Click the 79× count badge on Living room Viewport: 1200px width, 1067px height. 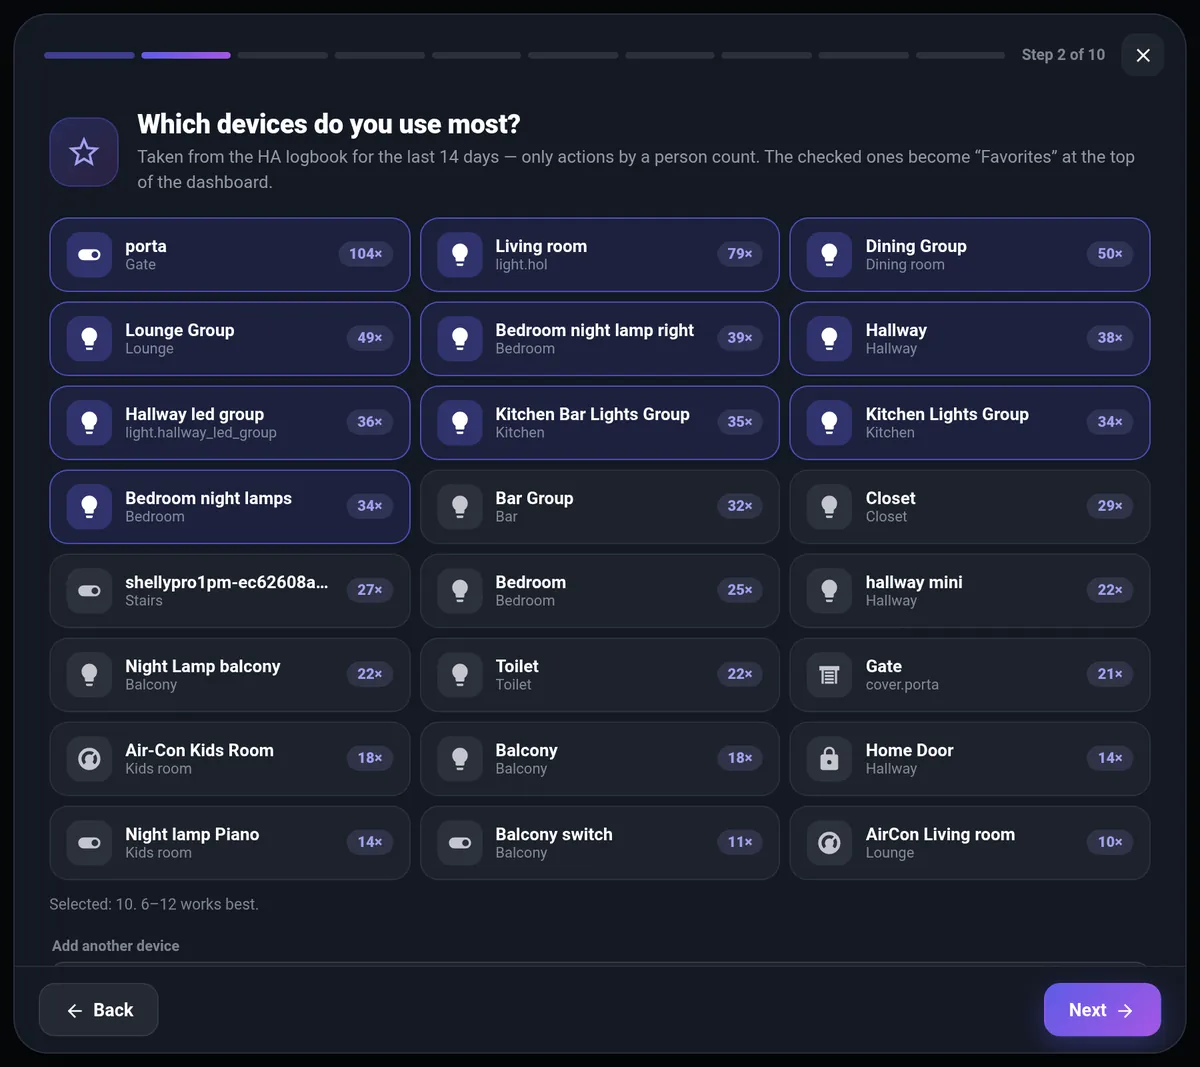pos(740,254)
